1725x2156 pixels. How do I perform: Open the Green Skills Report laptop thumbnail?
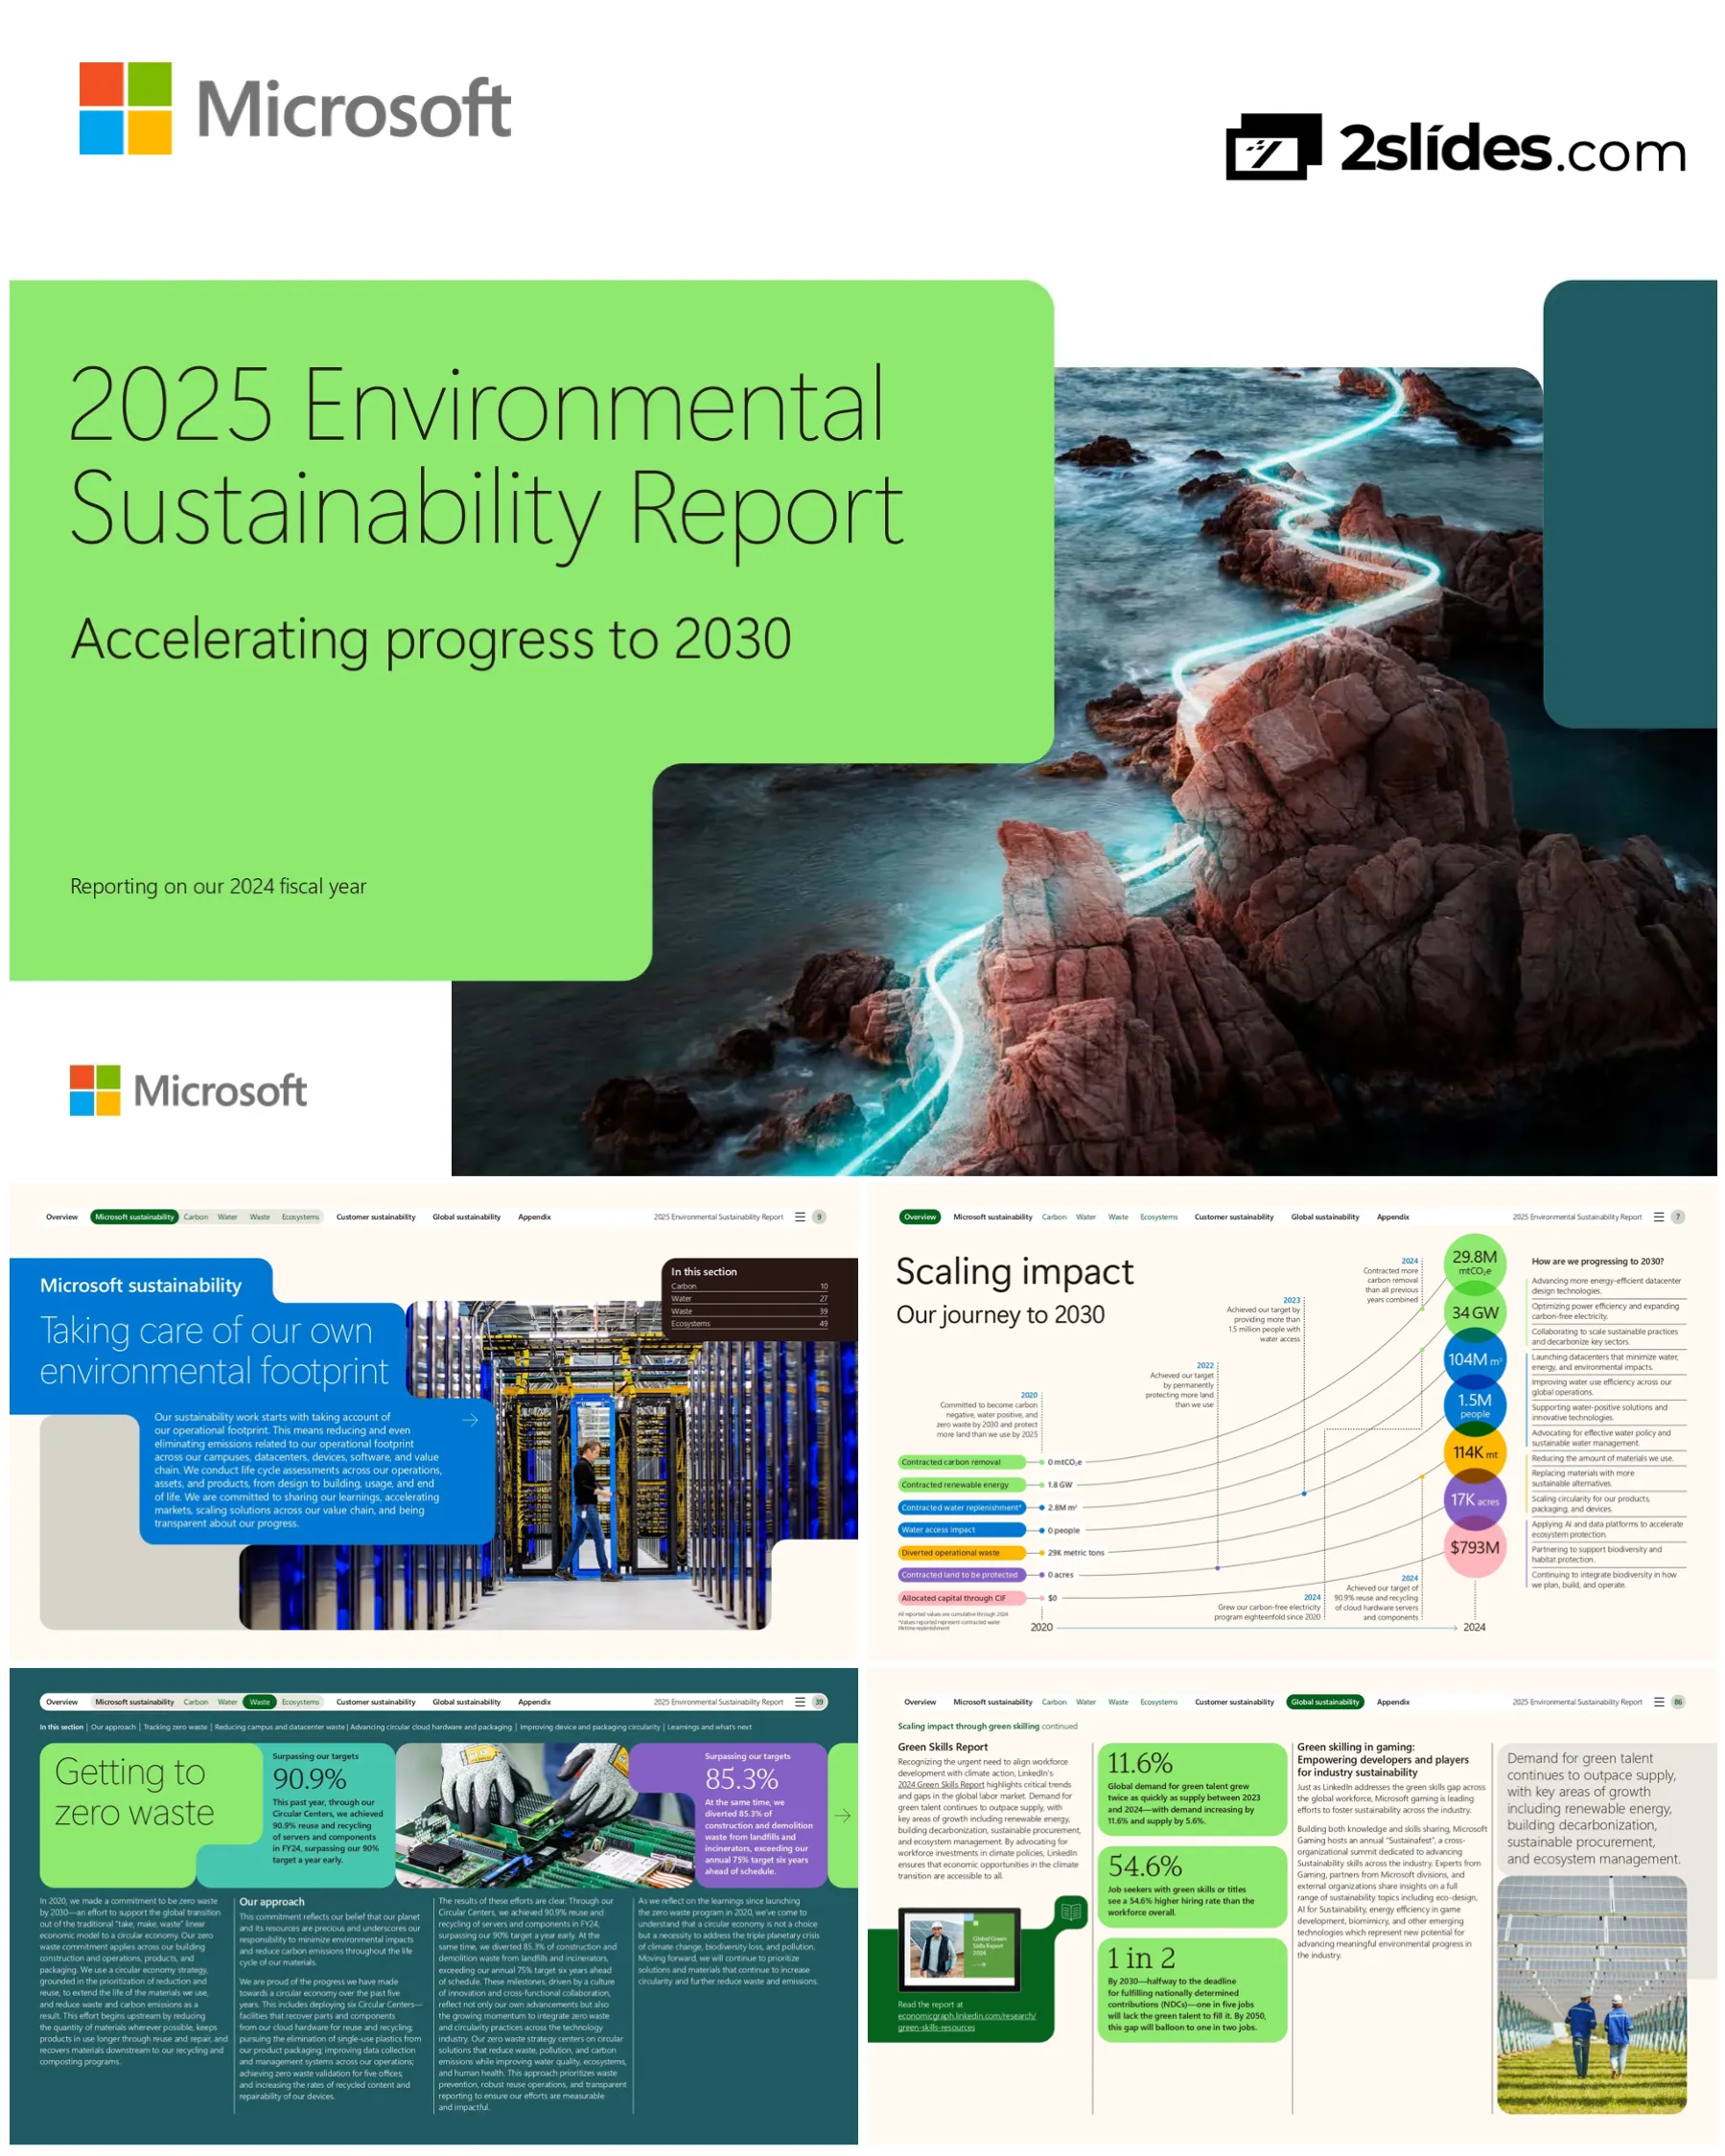click(x=960, y=1950)
